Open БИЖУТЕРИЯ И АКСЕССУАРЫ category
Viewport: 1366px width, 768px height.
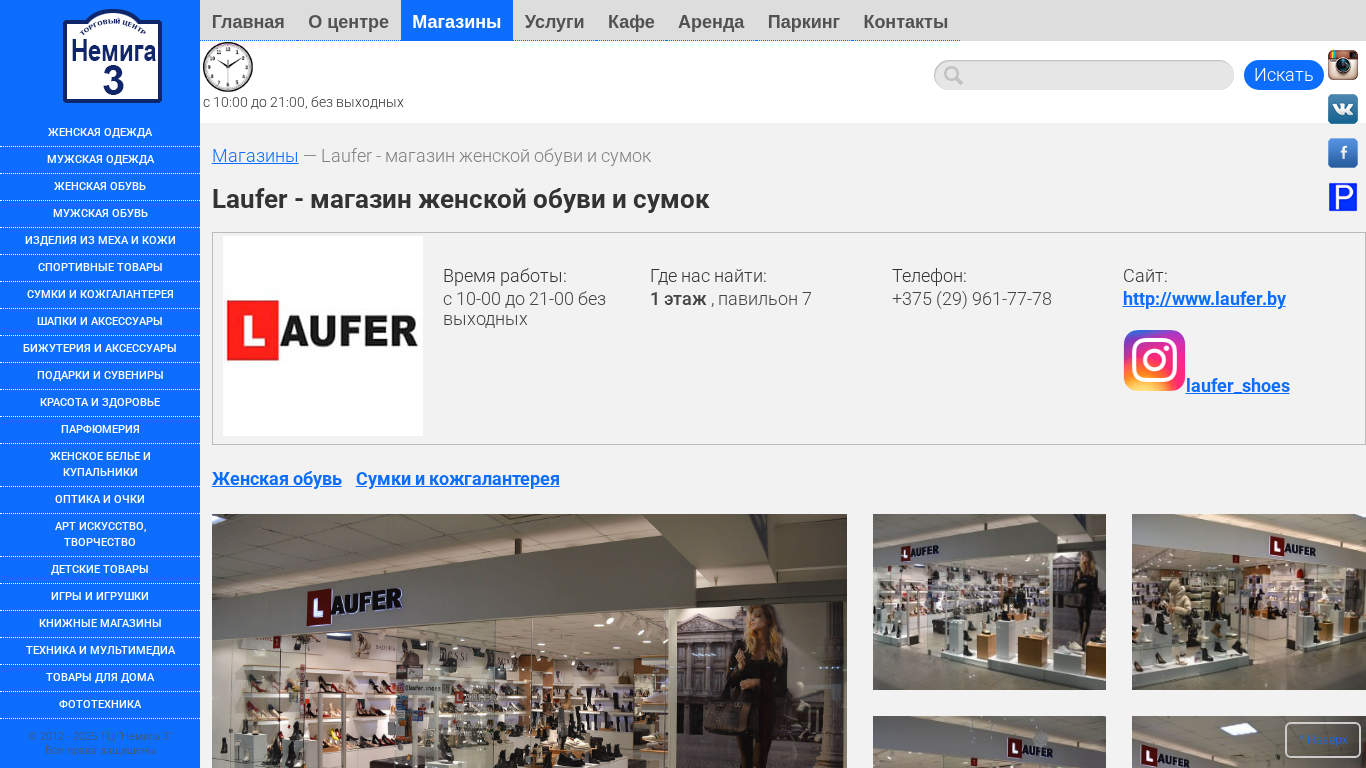tap(100, 349)
